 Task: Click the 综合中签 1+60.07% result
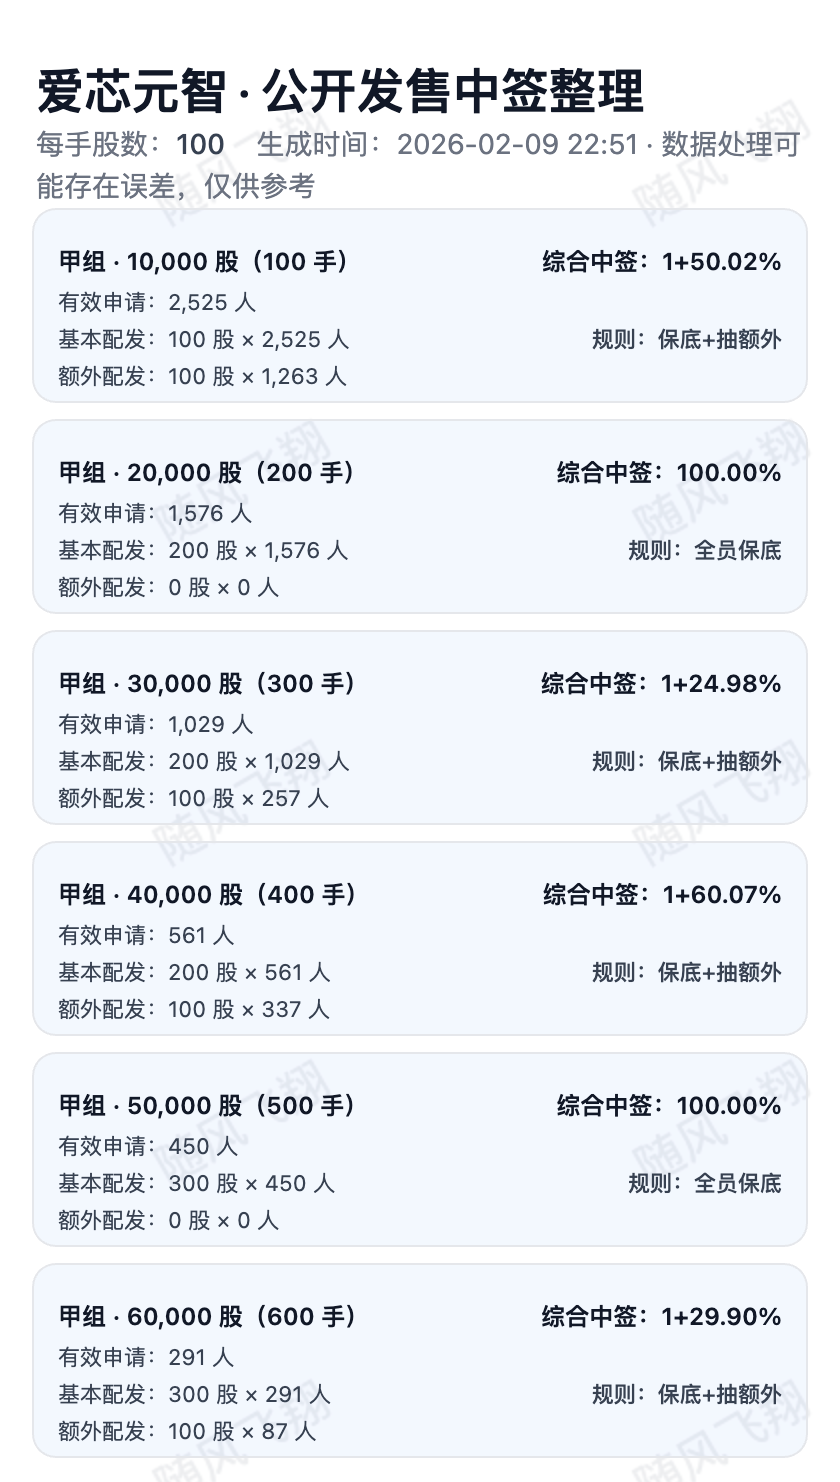[661, 895]
